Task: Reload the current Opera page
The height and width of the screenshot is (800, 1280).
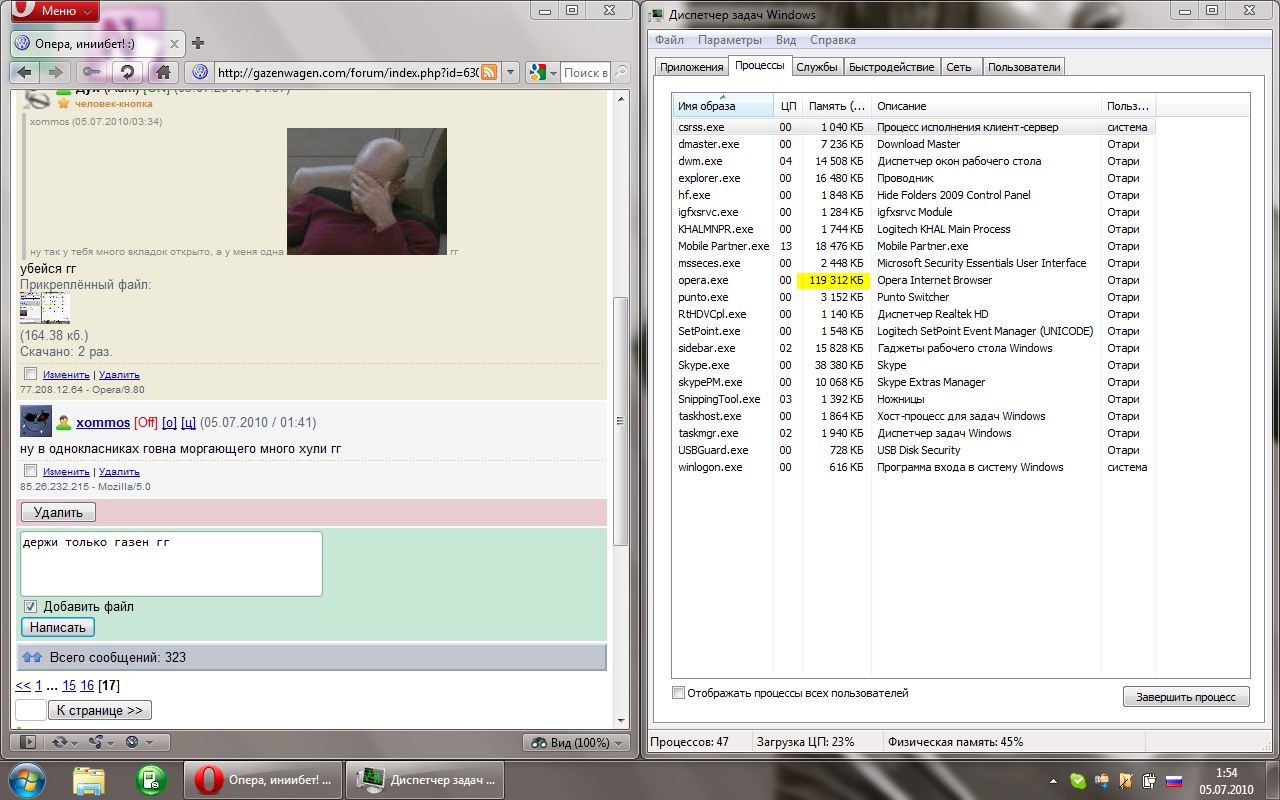Action: tap(126, 72)
